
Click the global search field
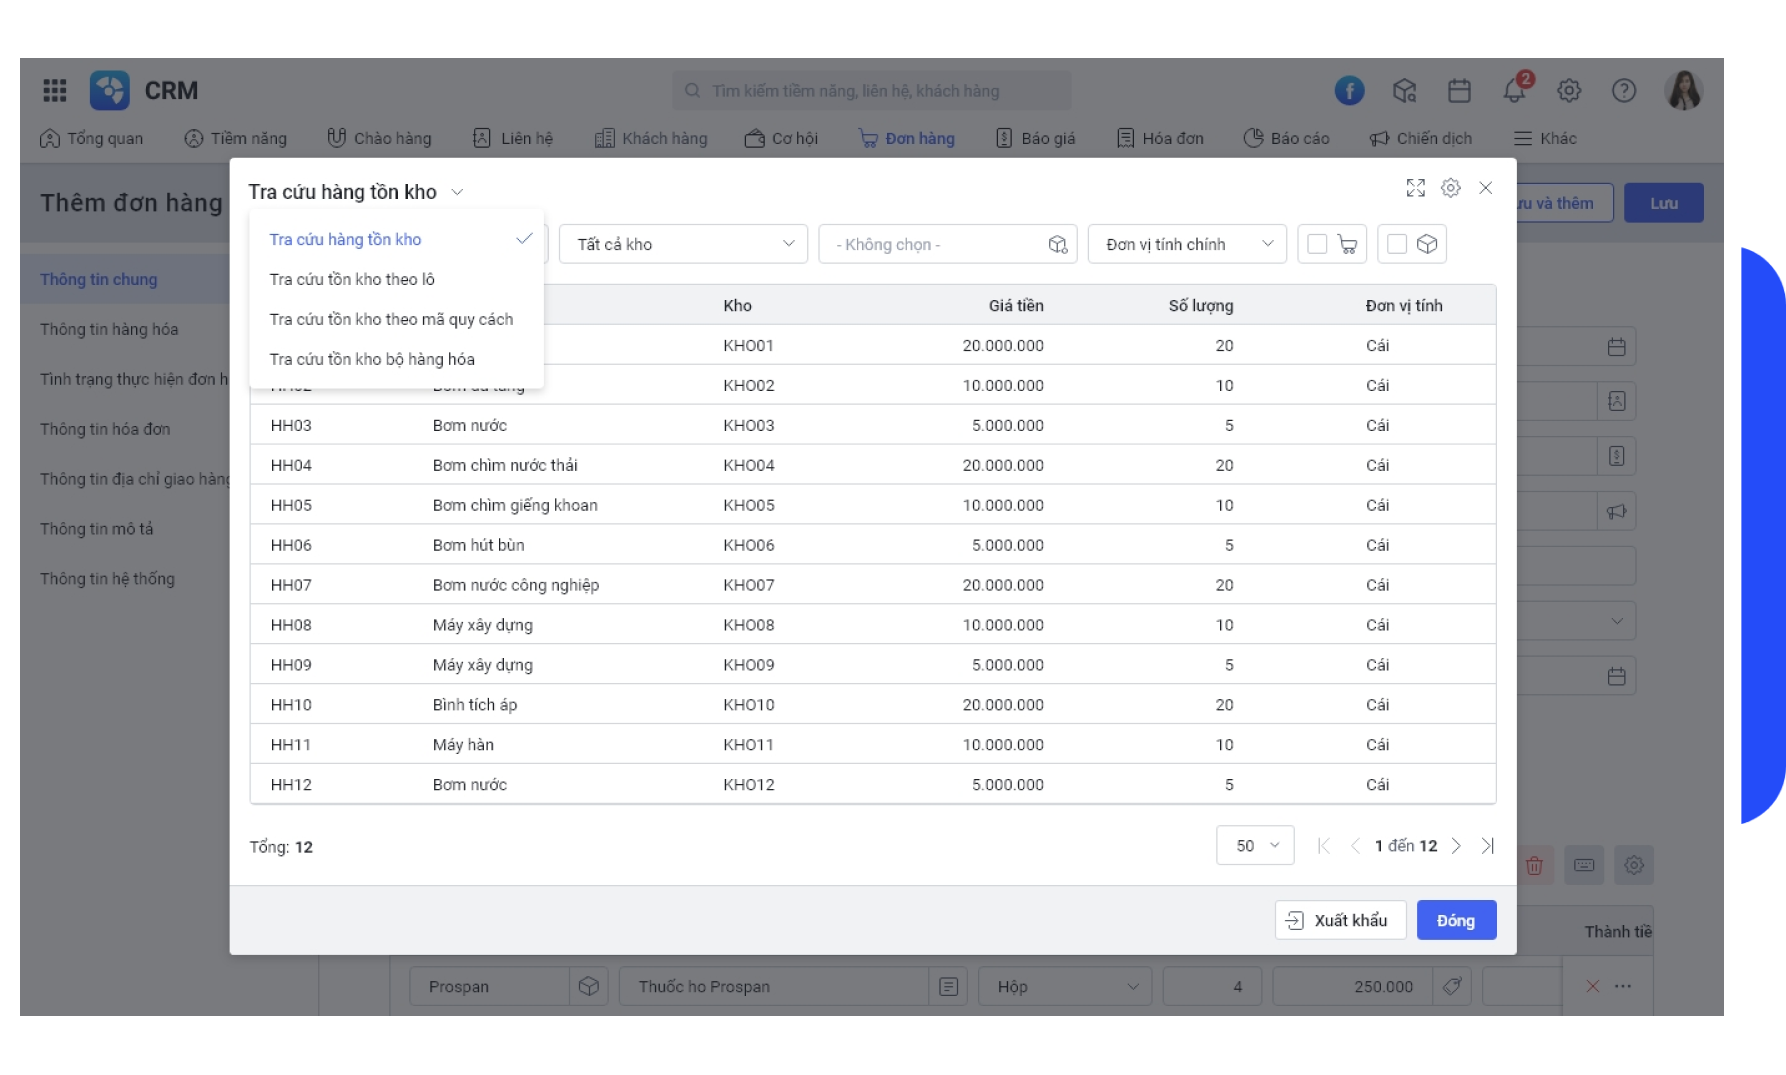coord(871,91)
